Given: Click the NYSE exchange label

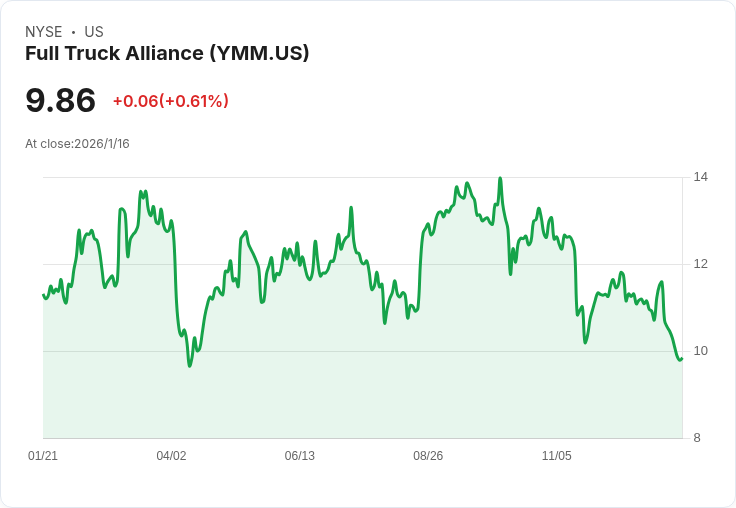Looking at the screenshot, I should tap(43, 32).
